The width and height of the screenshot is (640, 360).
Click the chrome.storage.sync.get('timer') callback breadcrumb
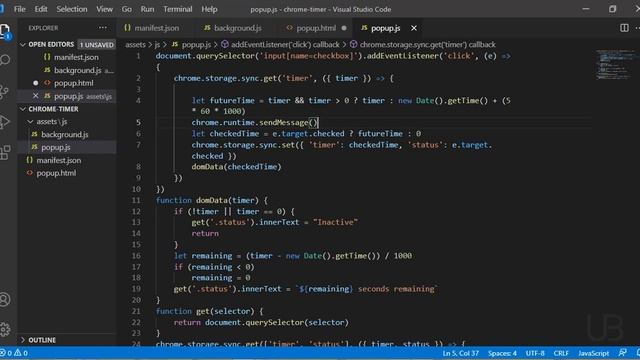click(x=422, y=44)
